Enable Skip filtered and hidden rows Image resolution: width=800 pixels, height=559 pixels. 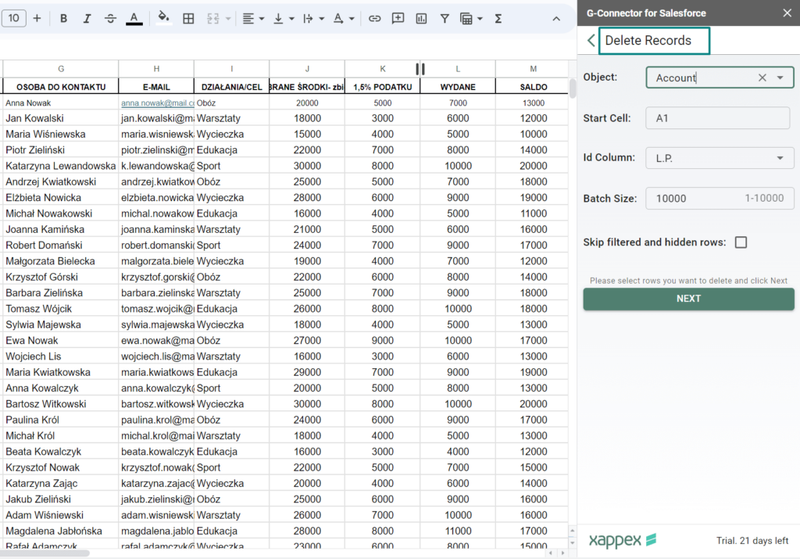(x=741, y=242)
